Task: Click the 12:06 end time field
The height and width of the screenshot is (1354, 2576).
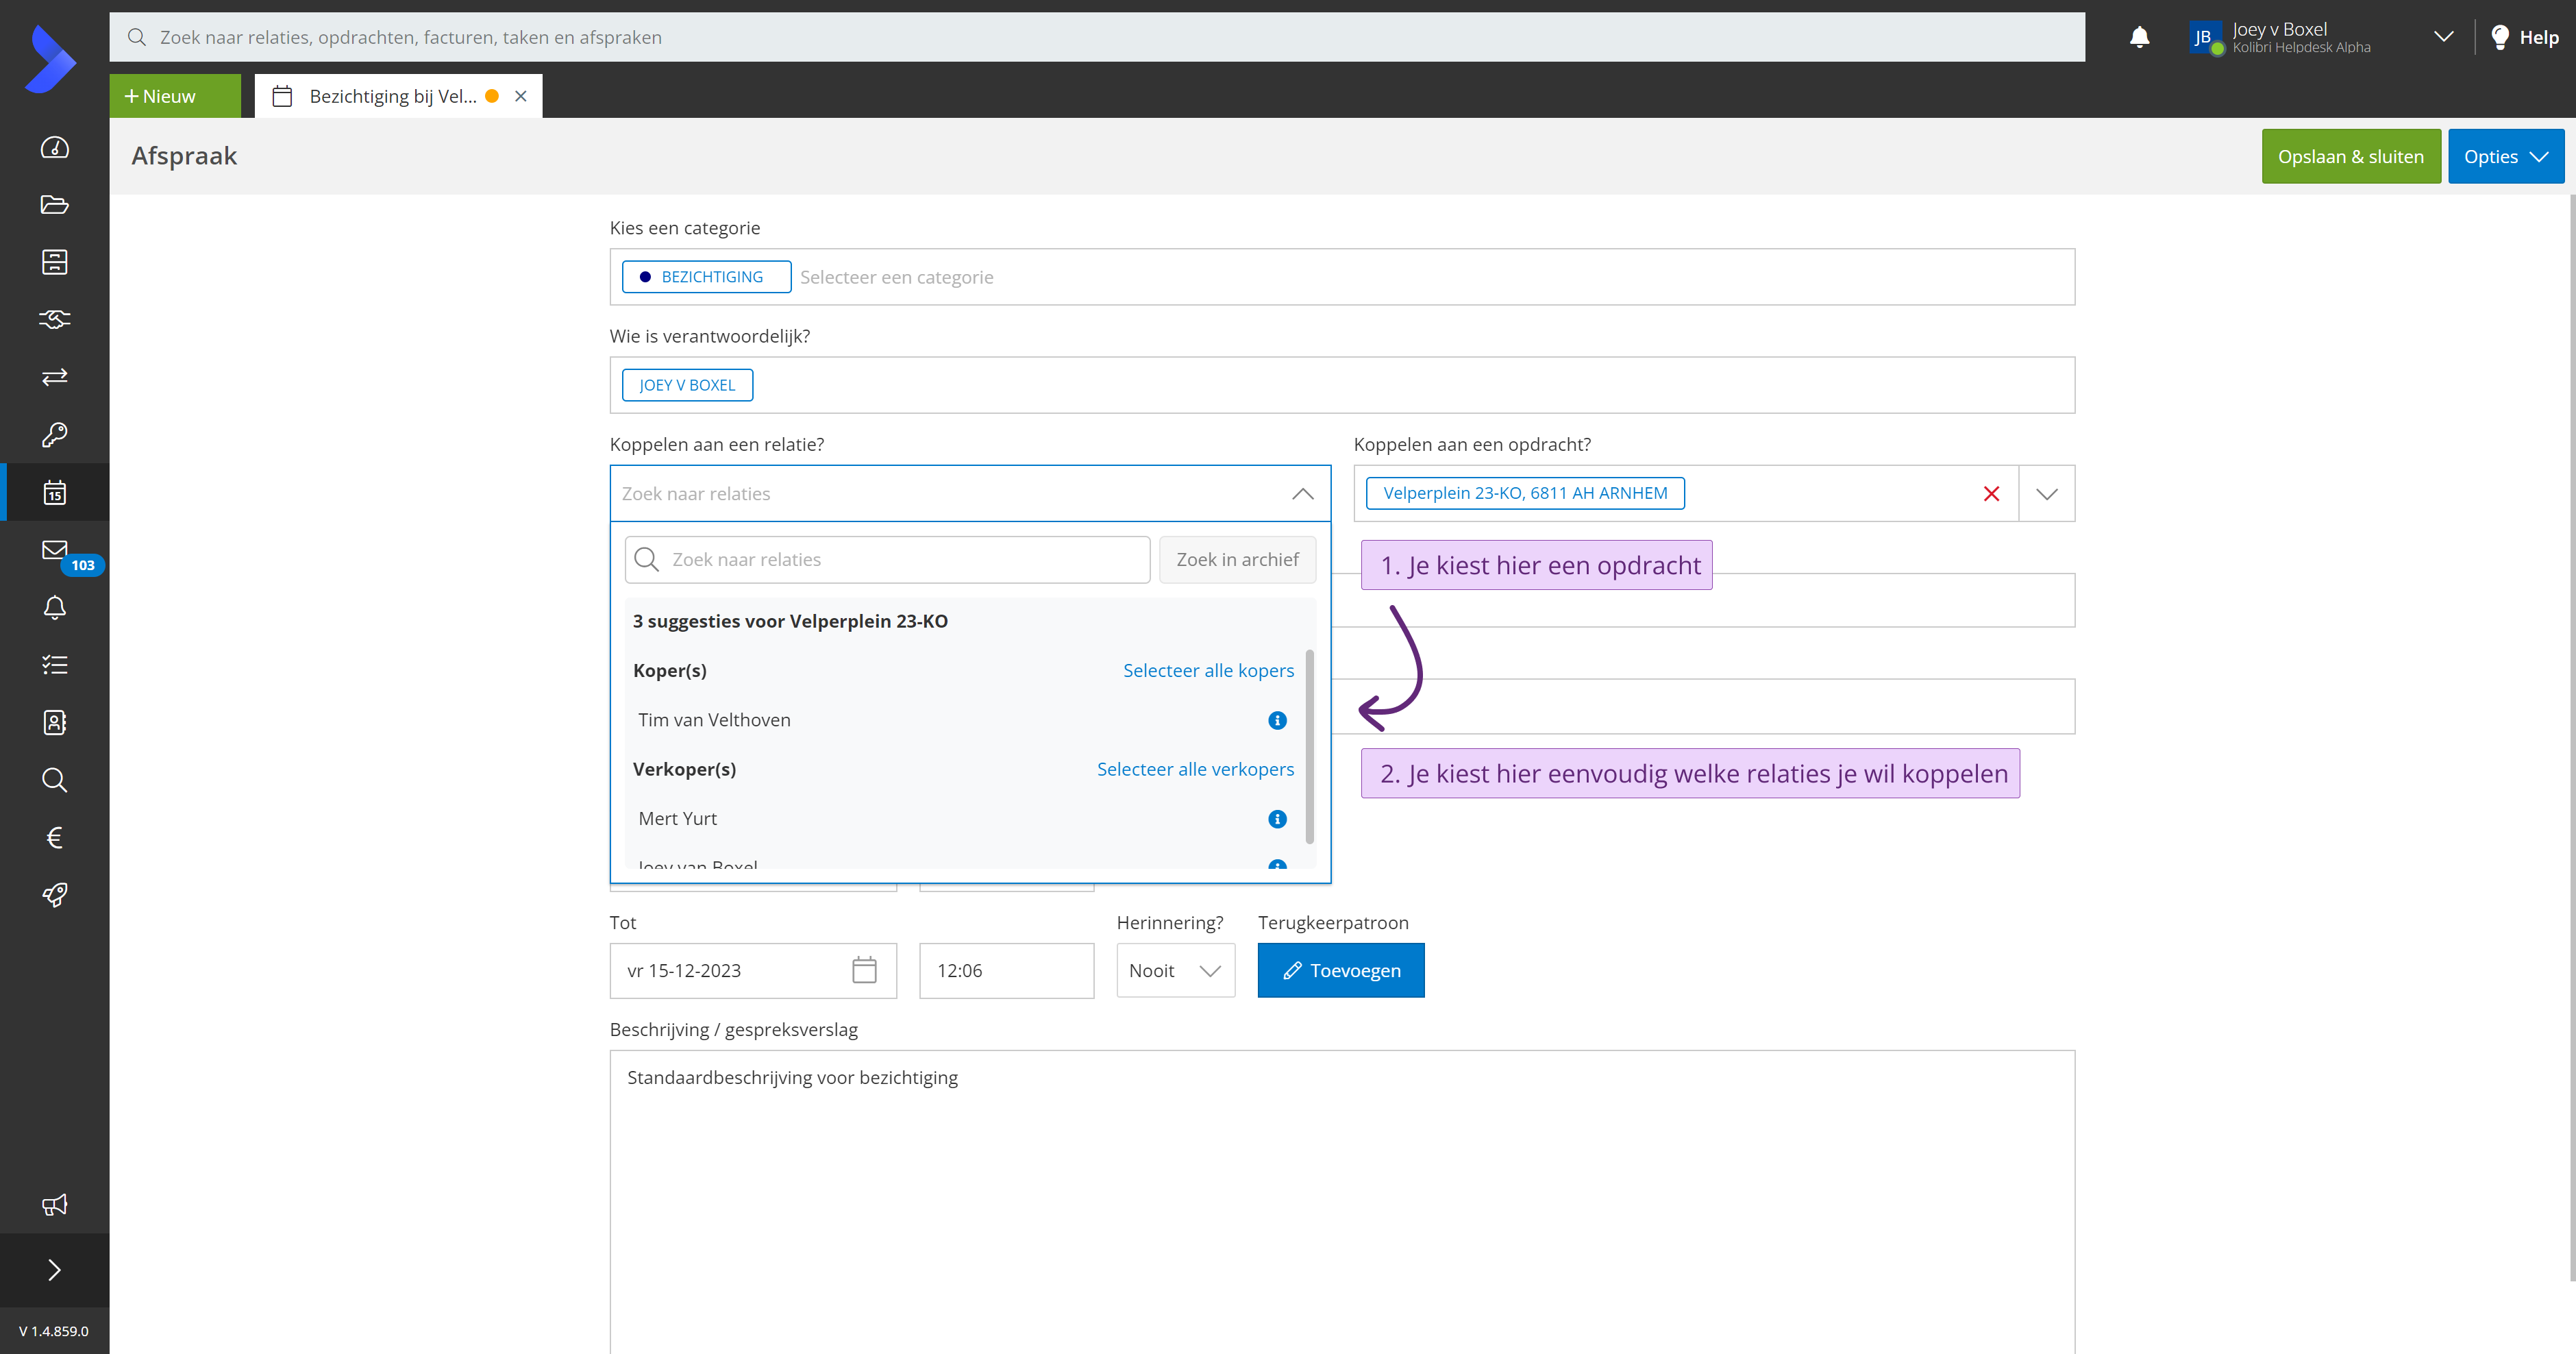Action: coord(1006,970)
